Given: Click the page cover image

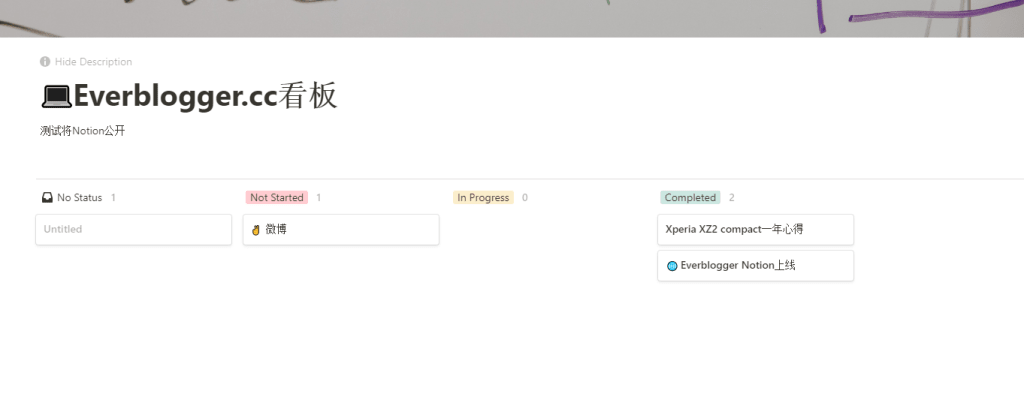Looking at the screenshot, I should pos(512,18).
